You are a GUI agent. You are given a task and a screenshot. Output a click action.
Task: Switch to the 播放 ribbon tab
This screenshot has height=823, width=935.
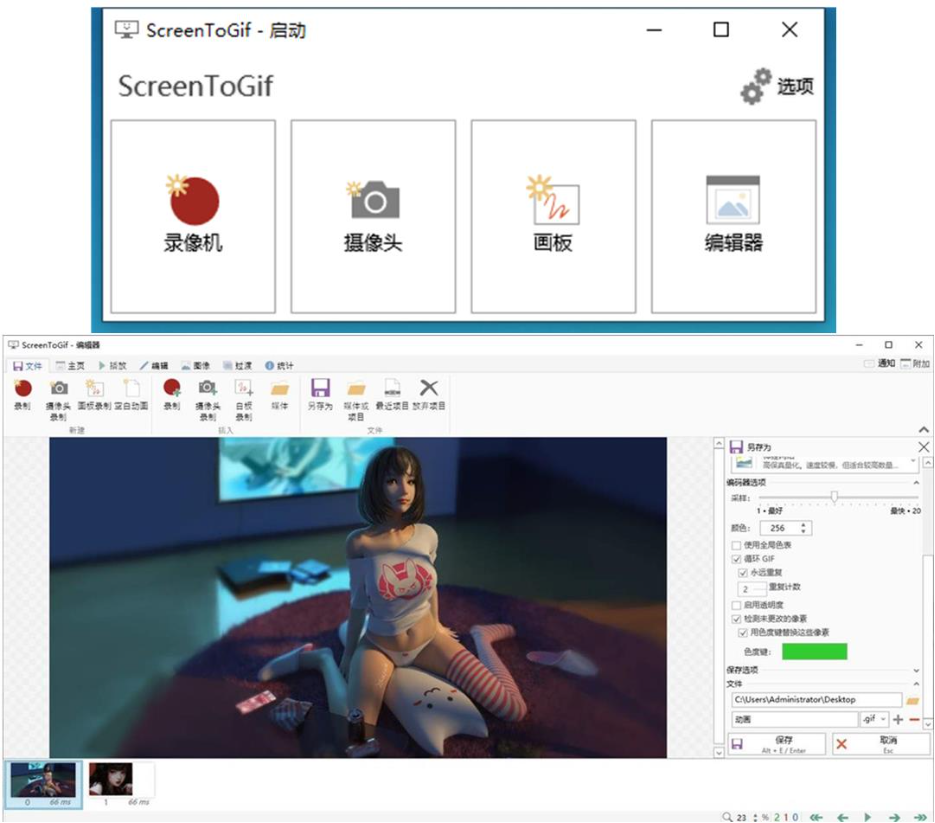click(113, 366)
